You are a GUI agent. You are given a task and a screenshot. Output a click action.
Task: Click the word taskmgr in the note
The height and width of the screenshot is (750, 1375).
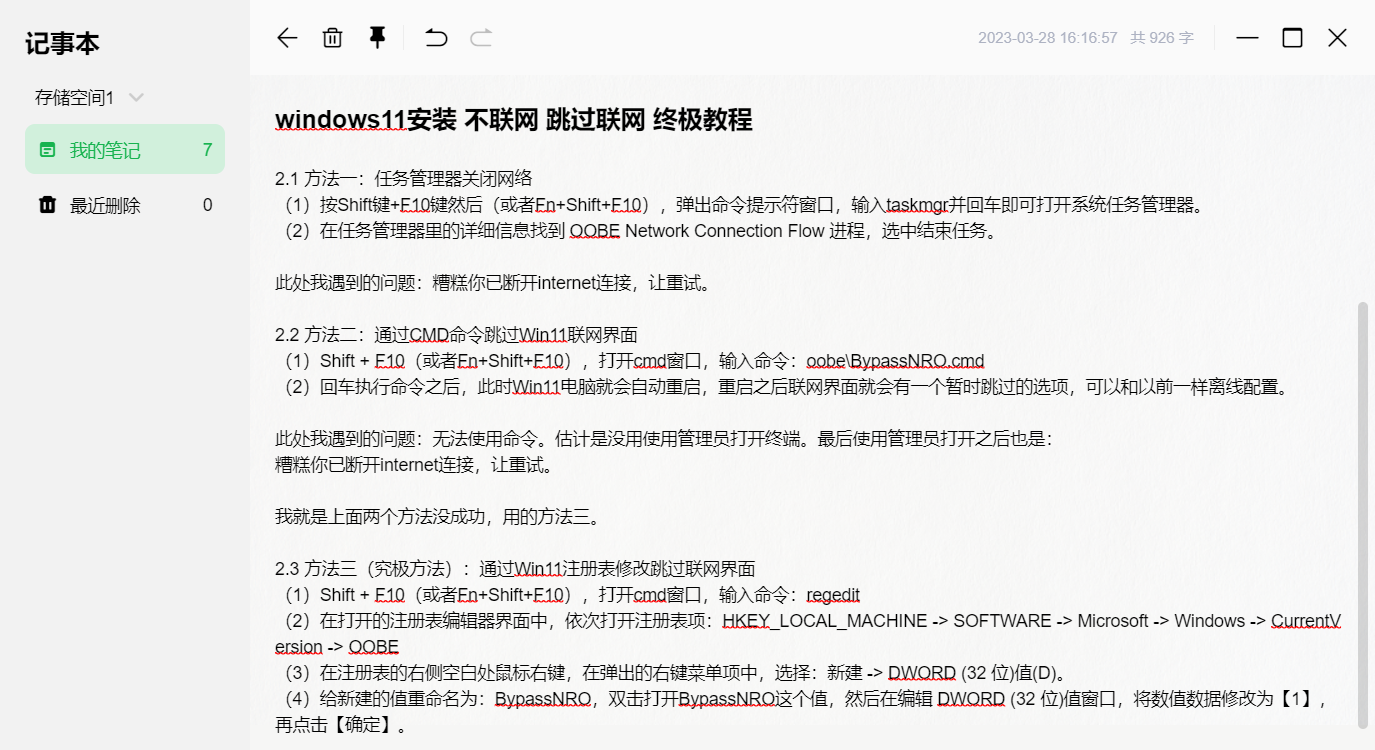(918, 205)
